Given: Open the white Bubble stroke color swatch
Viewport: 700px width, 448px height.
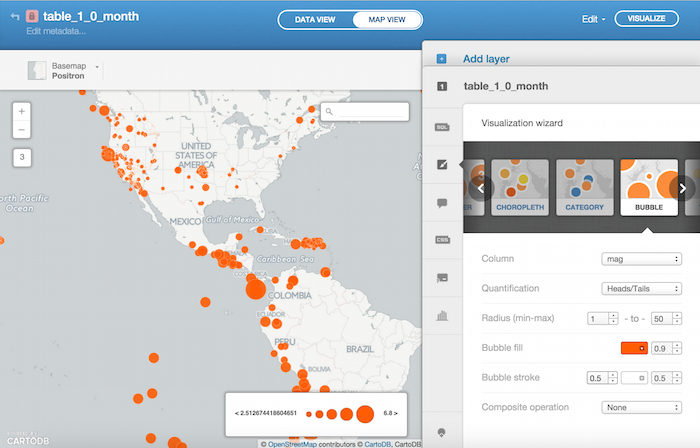Looking at the screenshot, I should coord(634,378).
